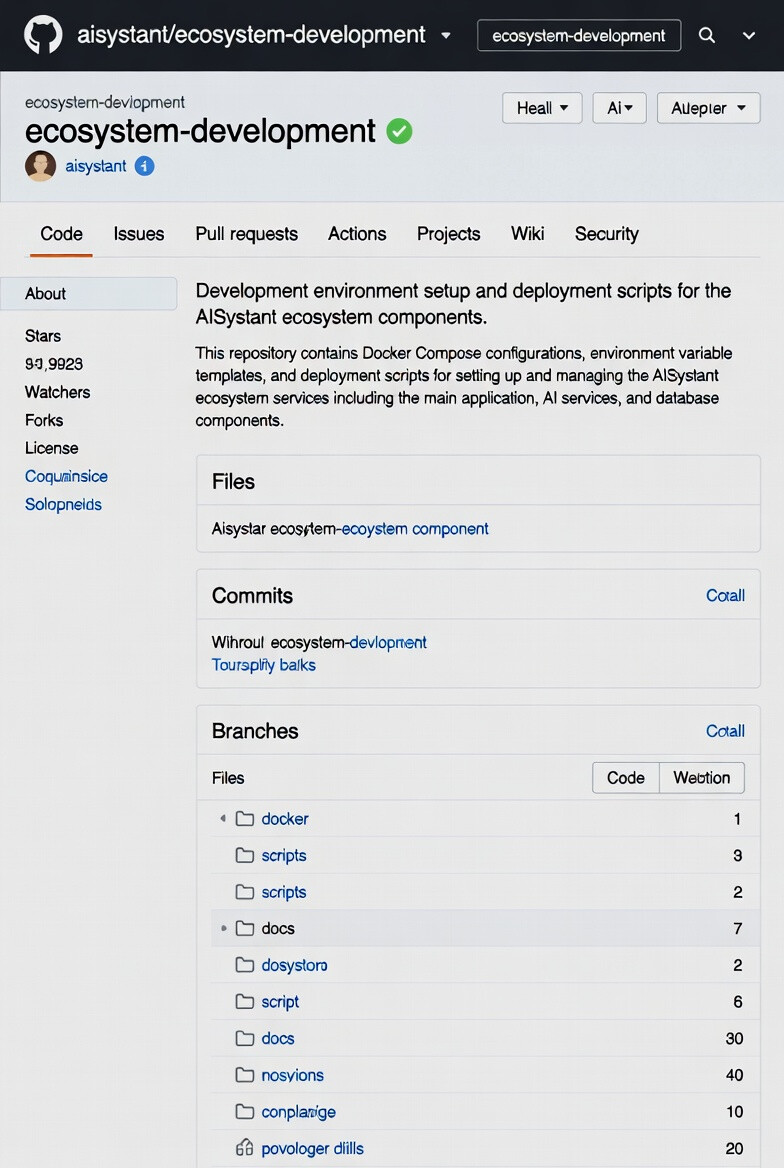Expand the Aliepier dropdown menu

click(708, 108)
